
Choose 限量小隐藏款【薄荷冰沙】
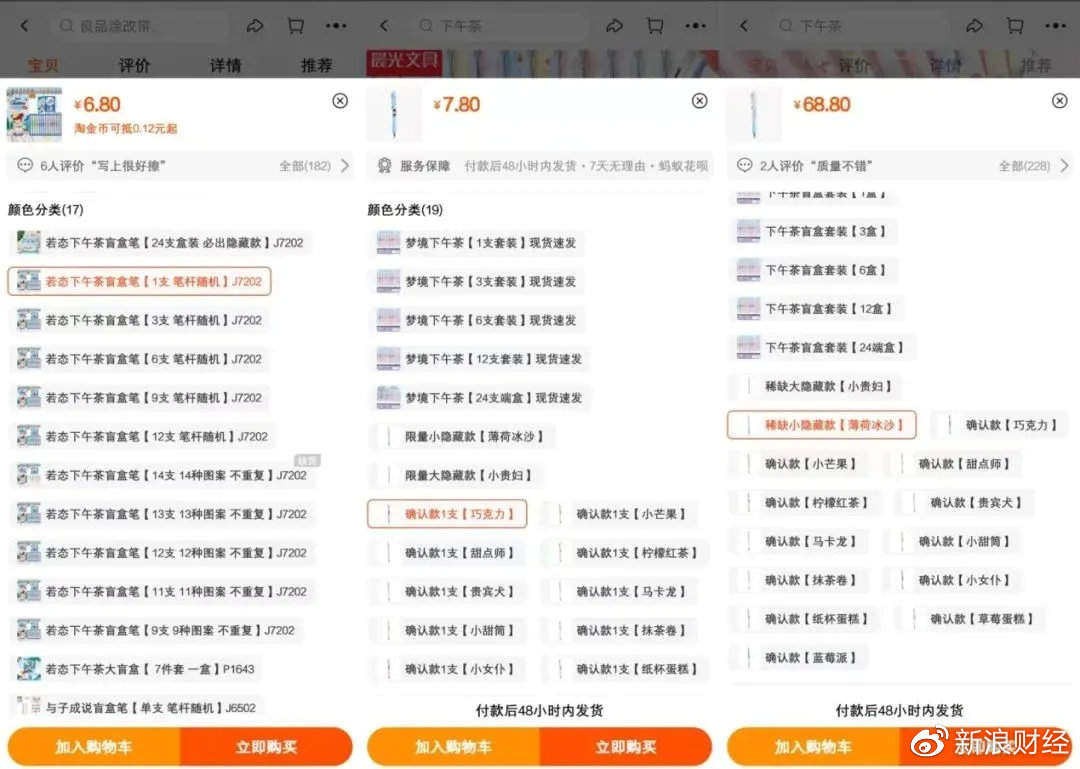461,436
